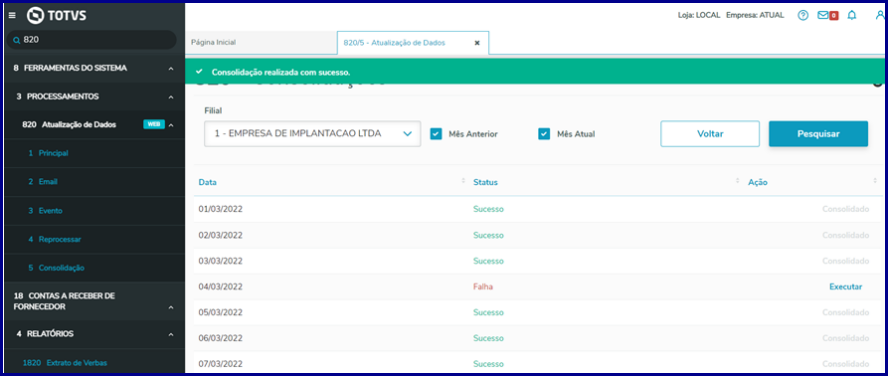This screenshot has width=888, height=376.
Task: Collapse the 820 Atualização de Dados item
Action: coord(170,125)
